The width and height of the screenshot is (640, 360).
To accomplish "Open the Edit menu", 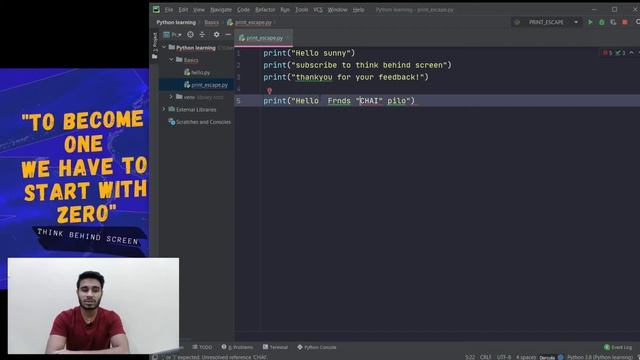I will click(183, 9).
